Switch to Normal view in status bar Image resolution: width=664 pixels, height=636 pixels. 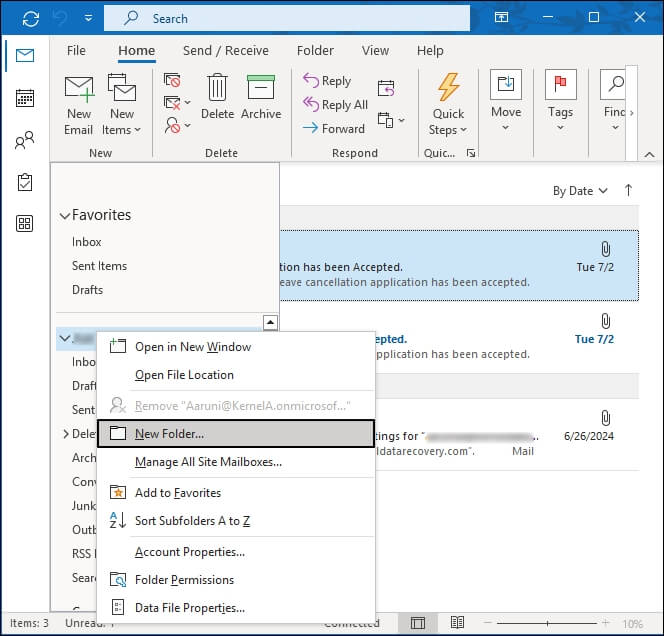[418, 623]
